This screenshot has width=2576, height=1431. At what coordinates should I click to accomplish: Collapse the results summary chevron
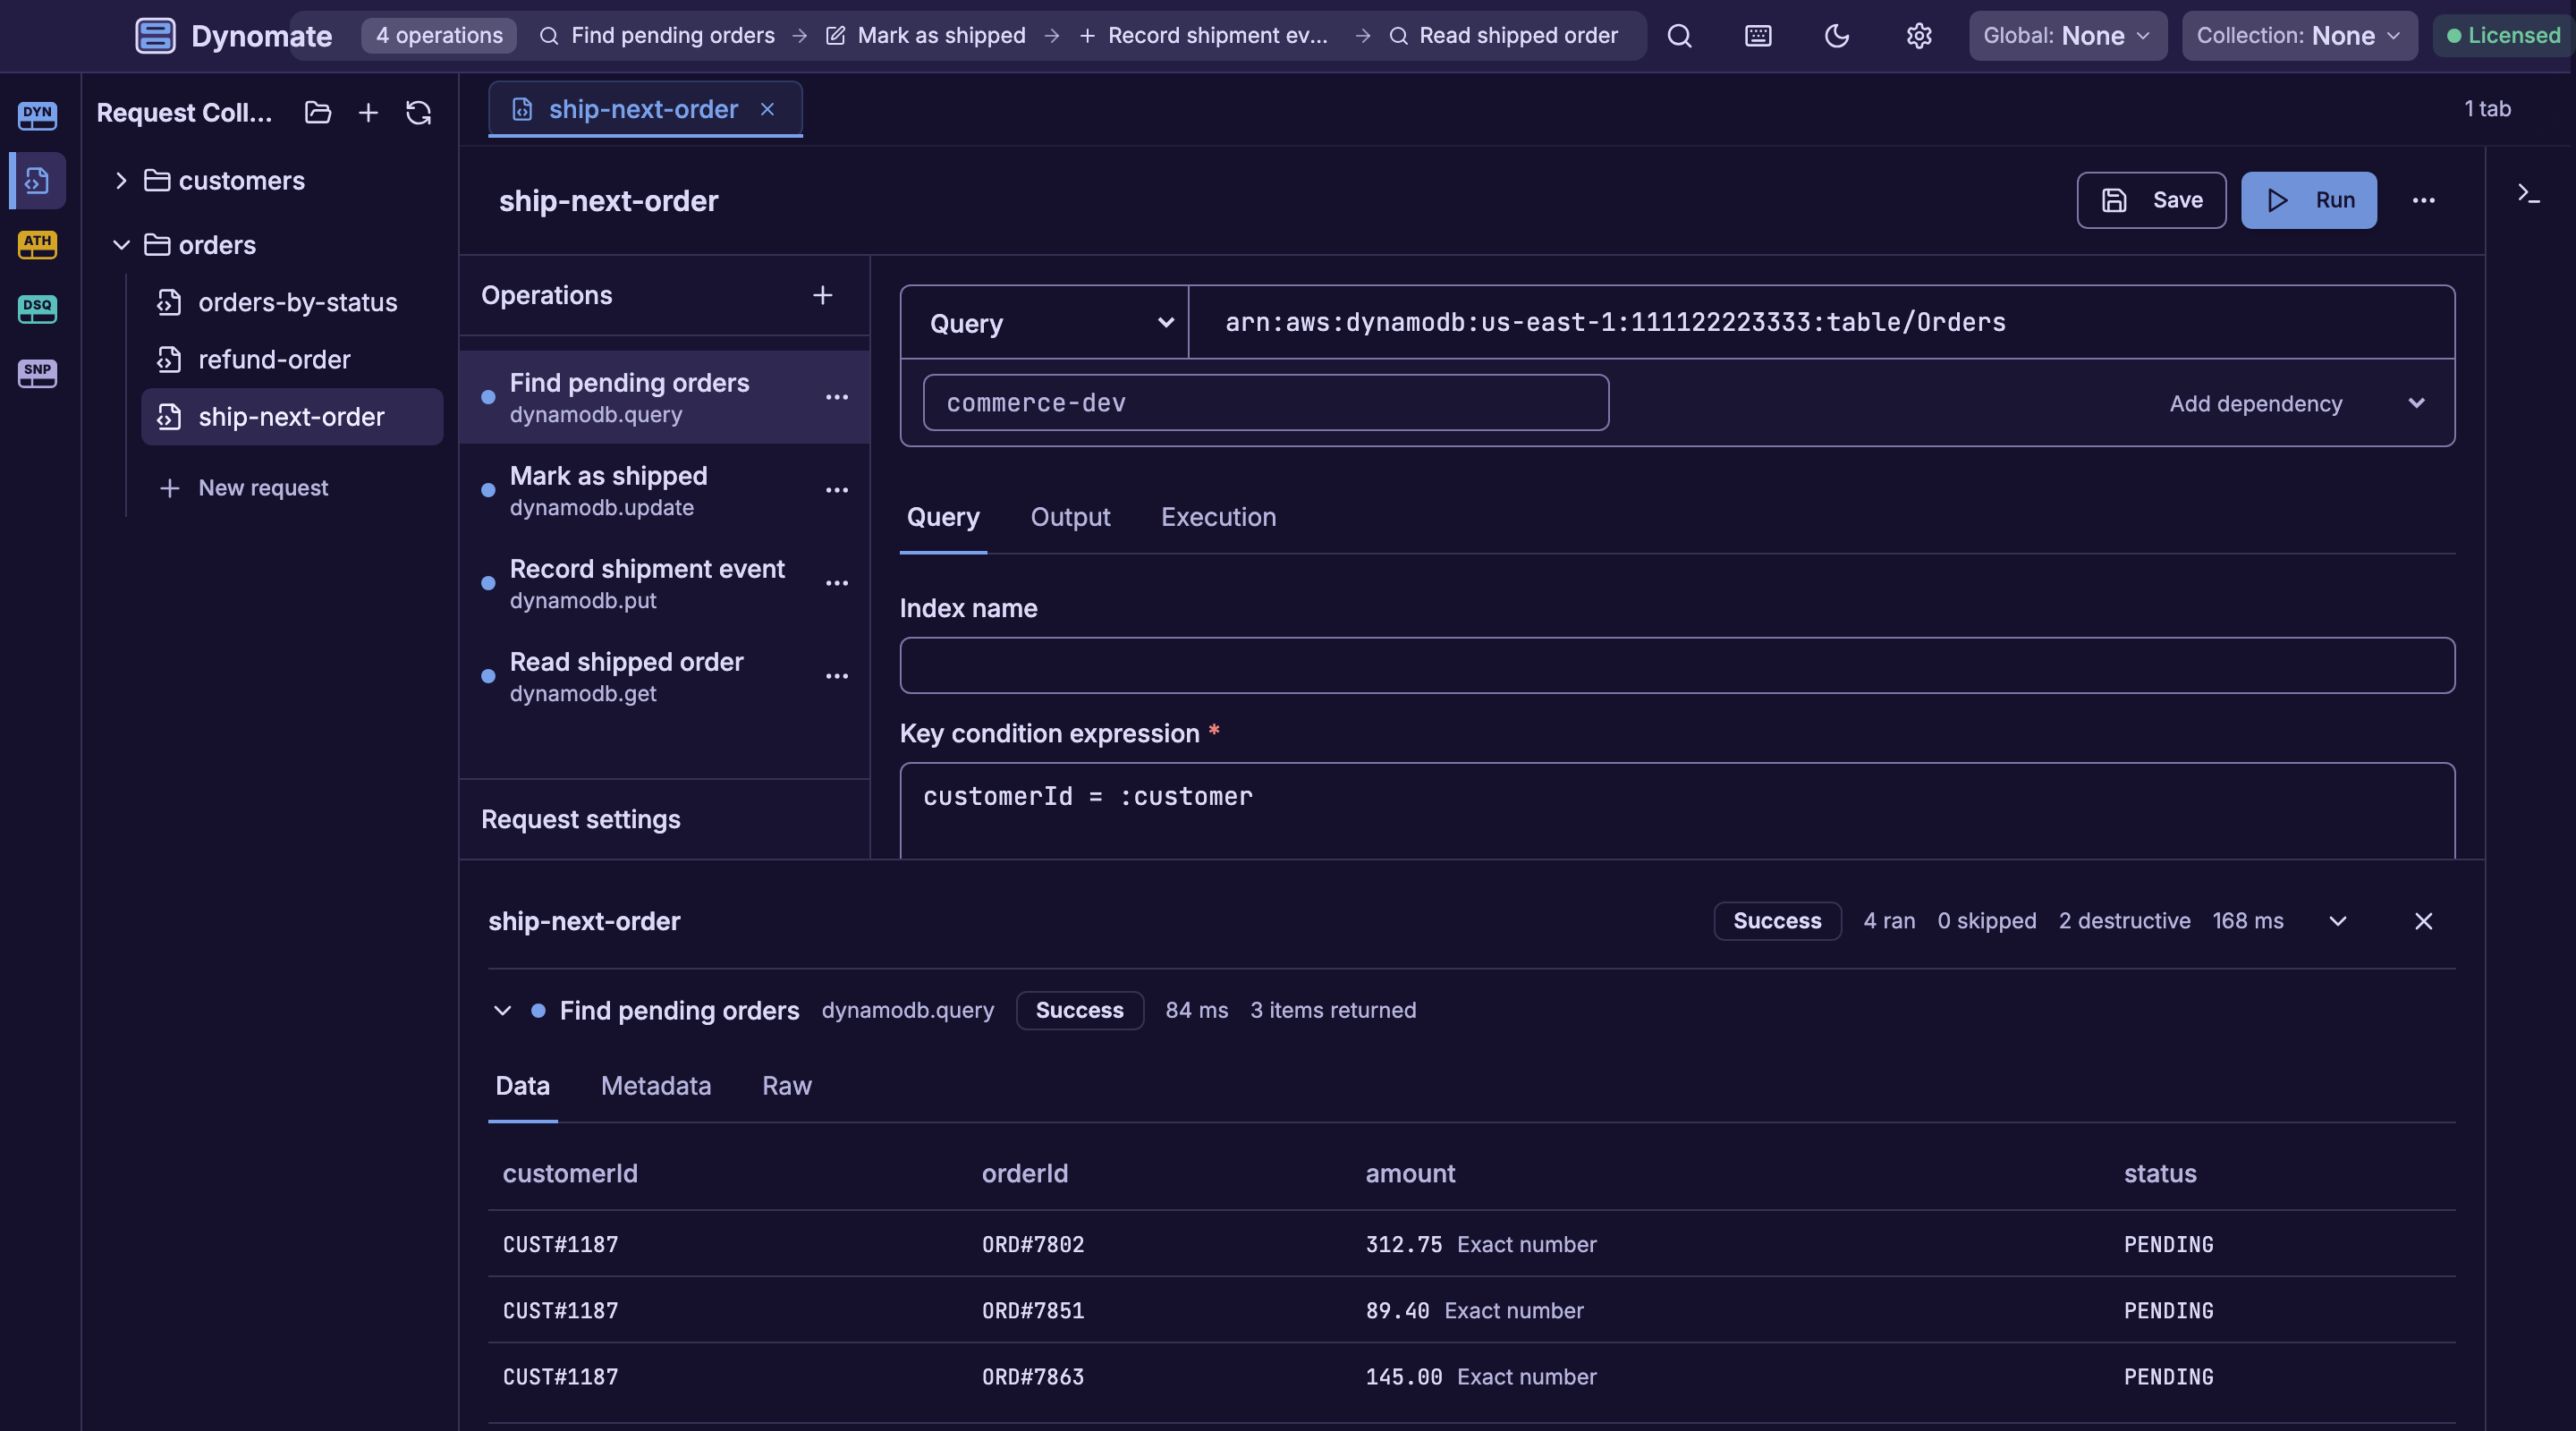[2337, 921]
